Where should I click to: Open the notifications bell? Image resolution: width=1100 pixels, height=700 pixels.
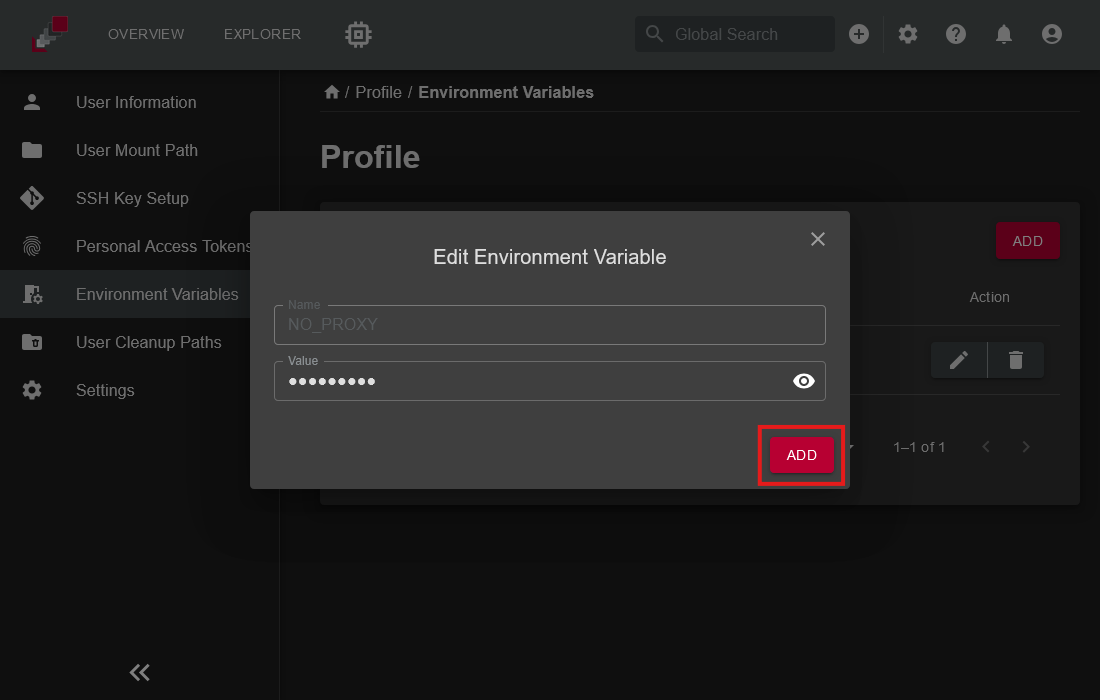pyautogui.click(x=1004, y=34)
